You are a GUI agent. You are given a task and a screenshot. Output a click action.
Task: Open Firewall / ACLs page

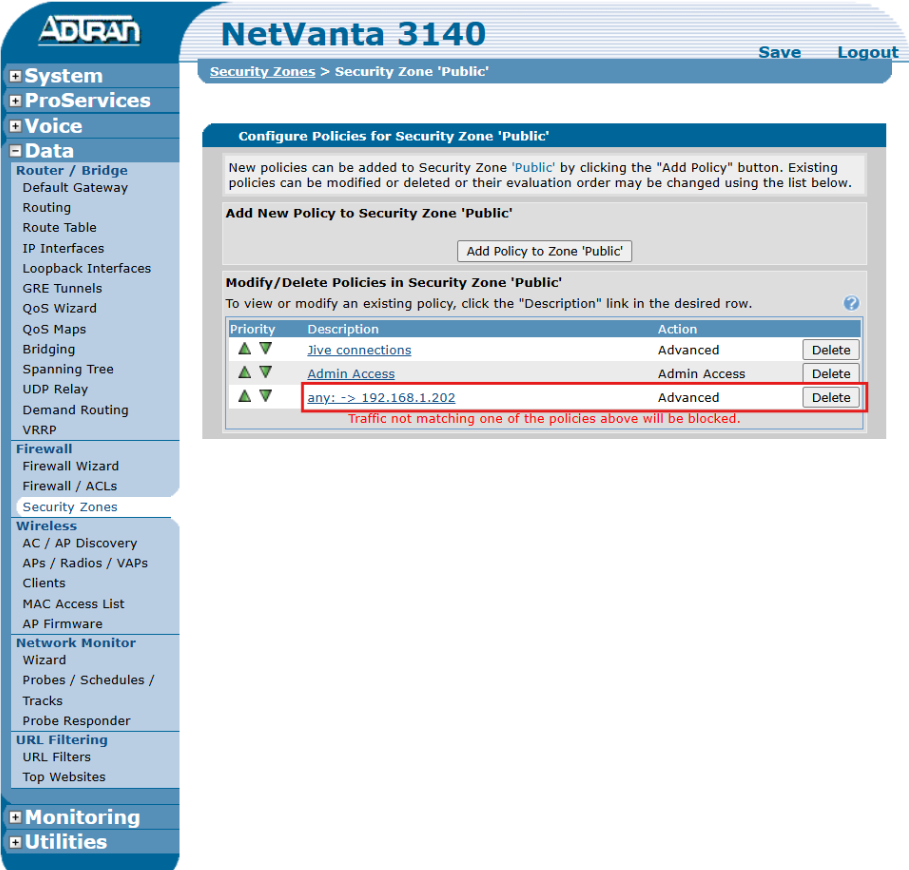70,486
